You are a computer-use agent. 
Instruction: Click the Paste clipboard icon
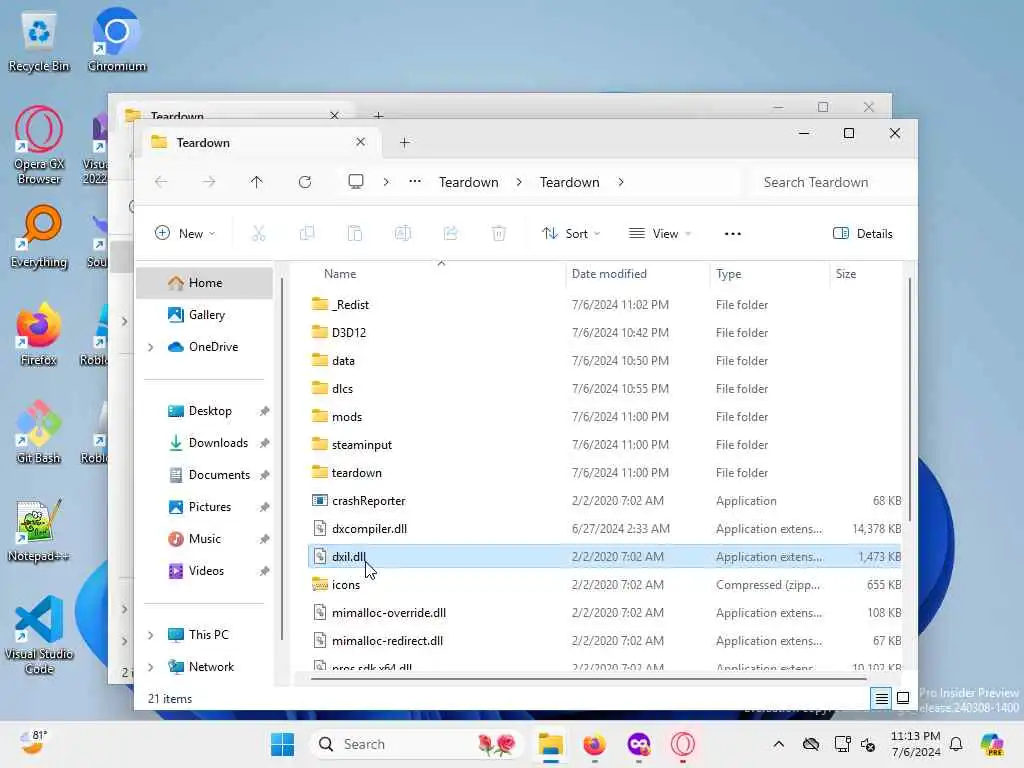tap(355, 233)
